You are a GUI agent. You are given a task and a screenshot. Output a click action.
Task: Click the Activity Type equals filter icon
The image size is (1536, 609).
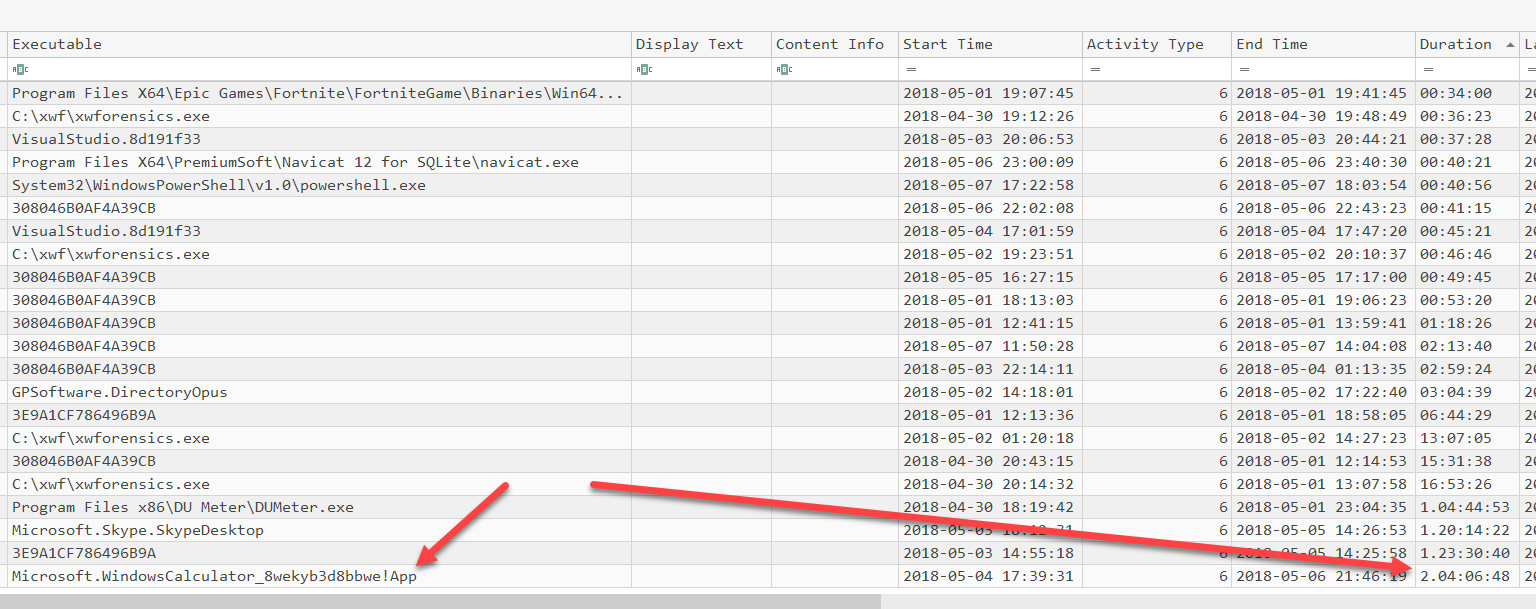1096,69
